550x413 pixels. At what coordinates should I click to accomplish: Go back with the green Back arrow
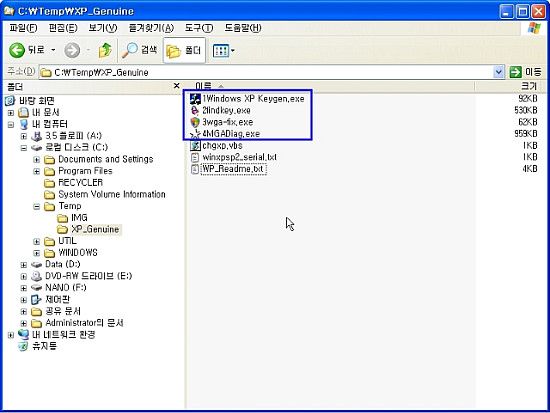tap(16, 51)
